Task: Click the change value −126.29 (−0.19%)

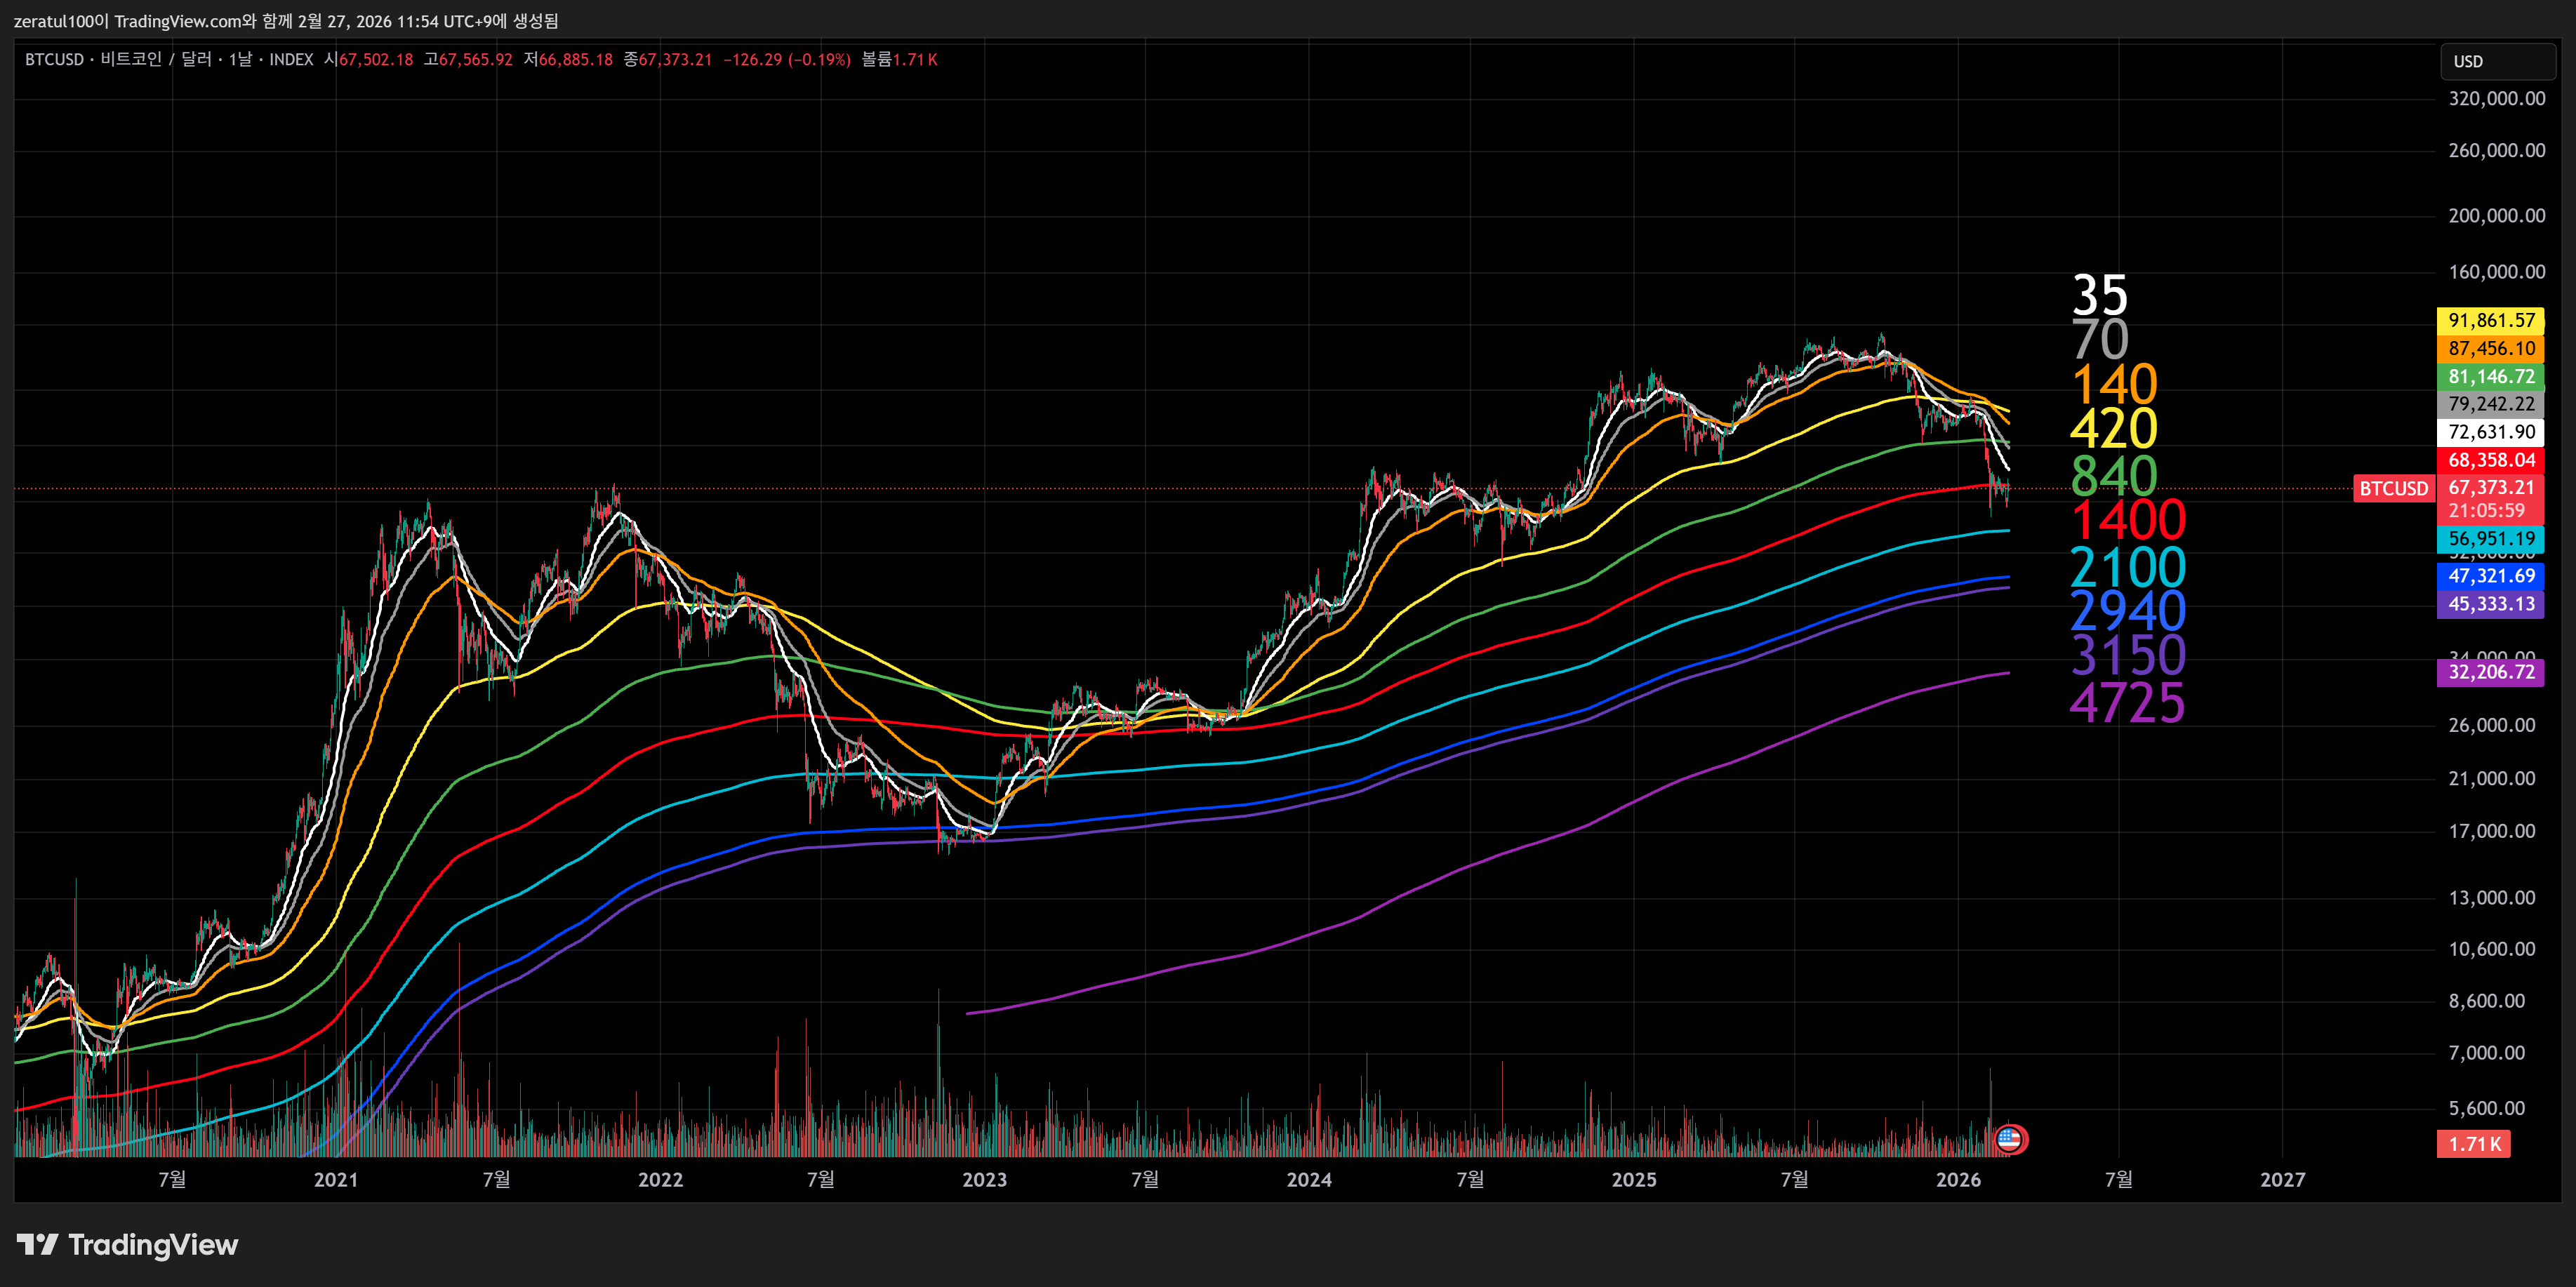Action: [x=787, y=60]
